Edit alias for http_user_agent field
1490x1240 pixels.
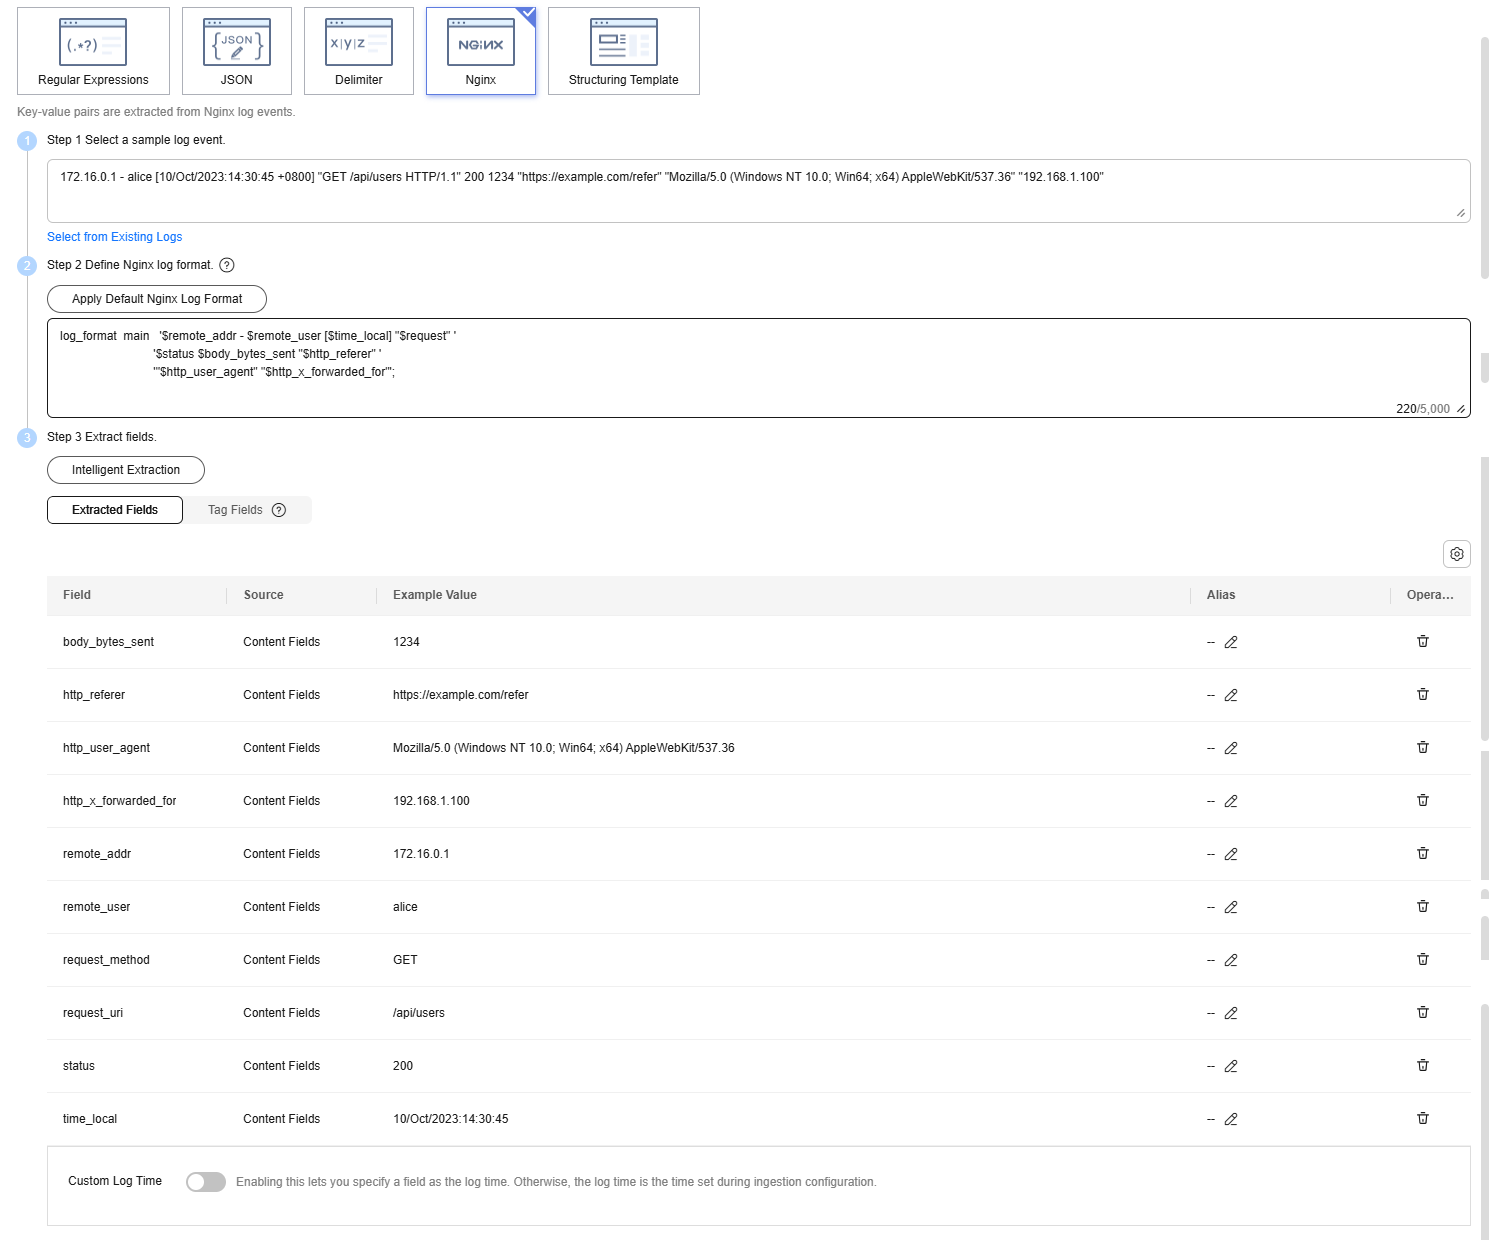click(x=1231, y=748)
